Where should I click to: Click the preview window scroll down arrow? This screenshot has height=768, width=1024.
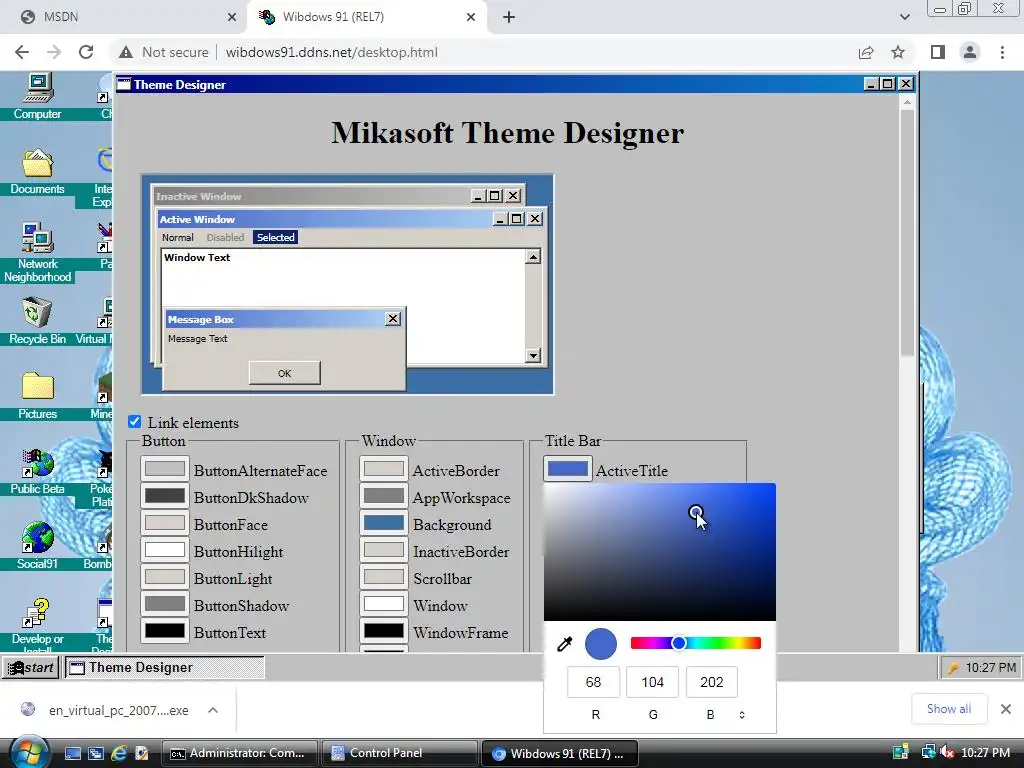(x=533, y=355)
